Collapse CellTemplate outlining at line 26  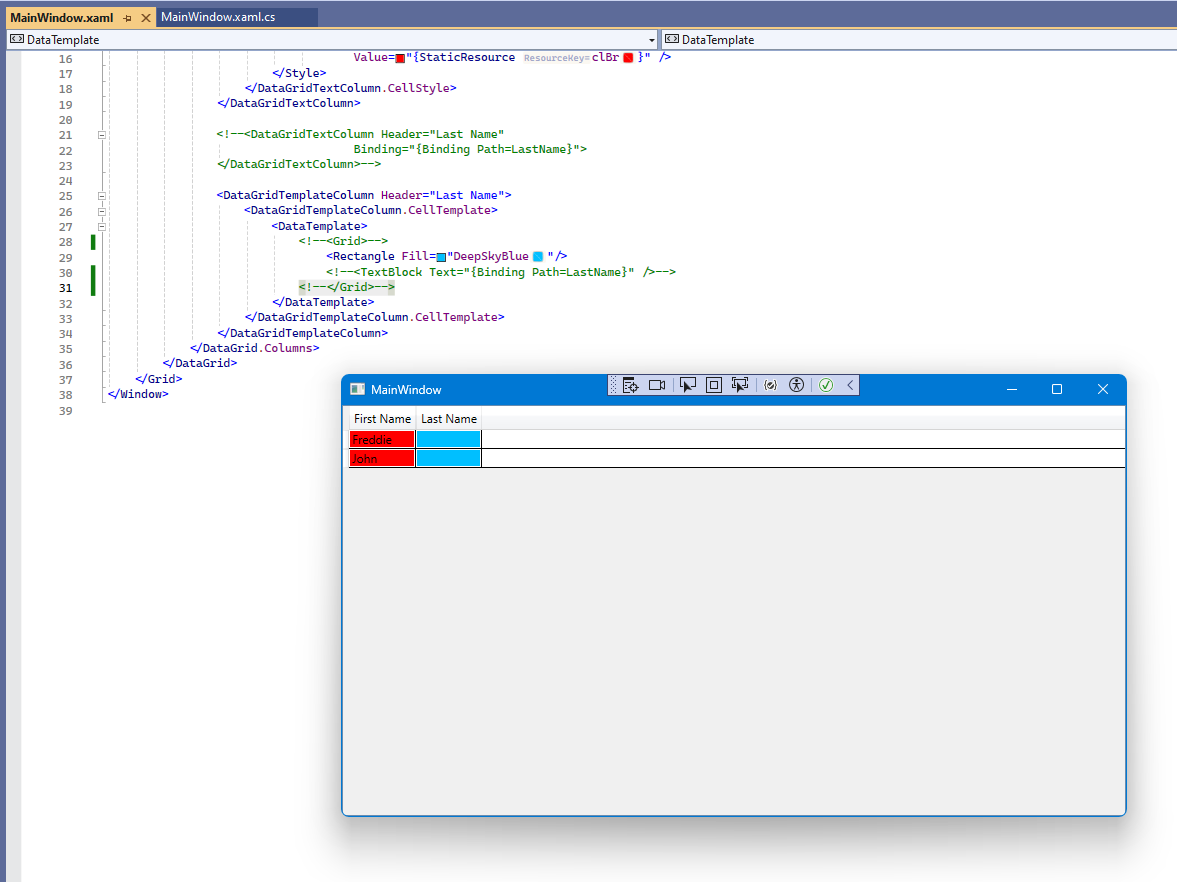click(101, 212)
